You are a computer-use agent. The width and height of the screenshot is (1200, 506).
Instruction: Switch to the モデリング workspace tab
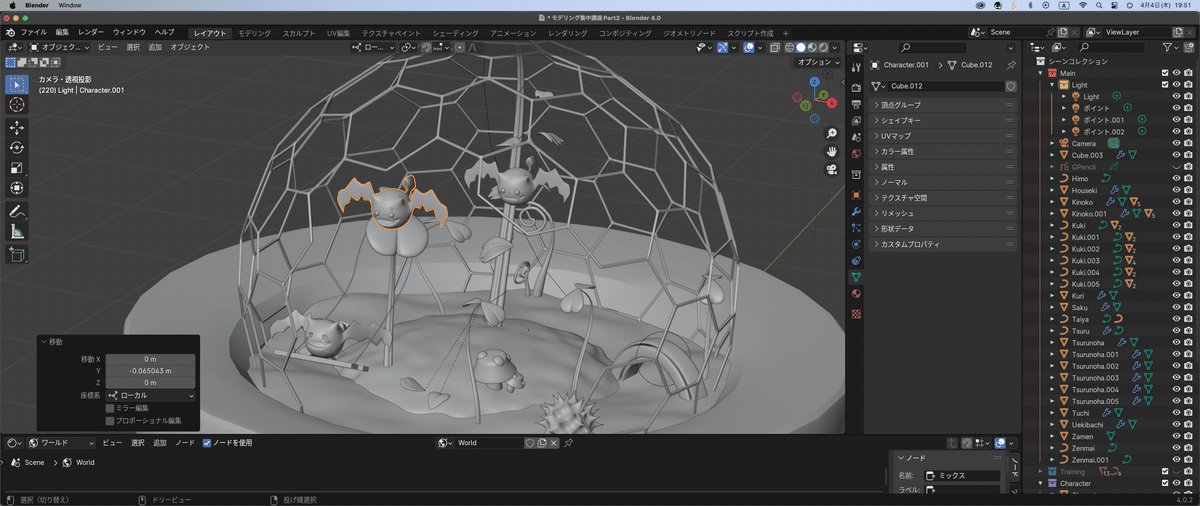(254, 33)
